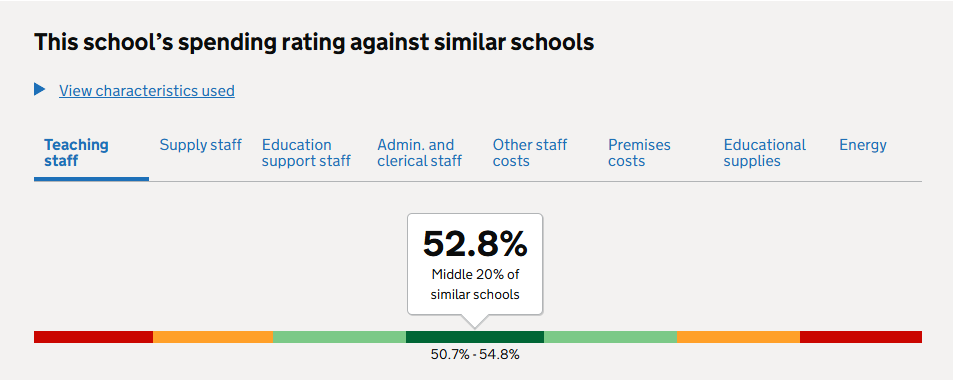Switch to Admin. and clerical staff tab
953x380 pixels.
pyautogui.click(x=419, y=153)
